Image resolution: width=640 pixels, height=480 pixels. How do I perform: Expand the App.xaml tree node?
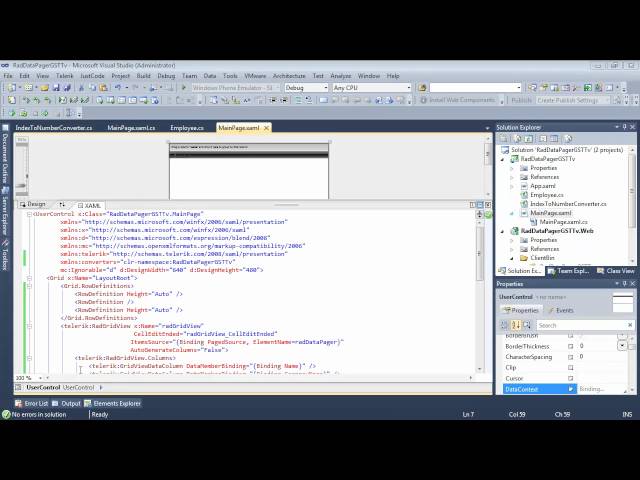[x=512, y=186]
